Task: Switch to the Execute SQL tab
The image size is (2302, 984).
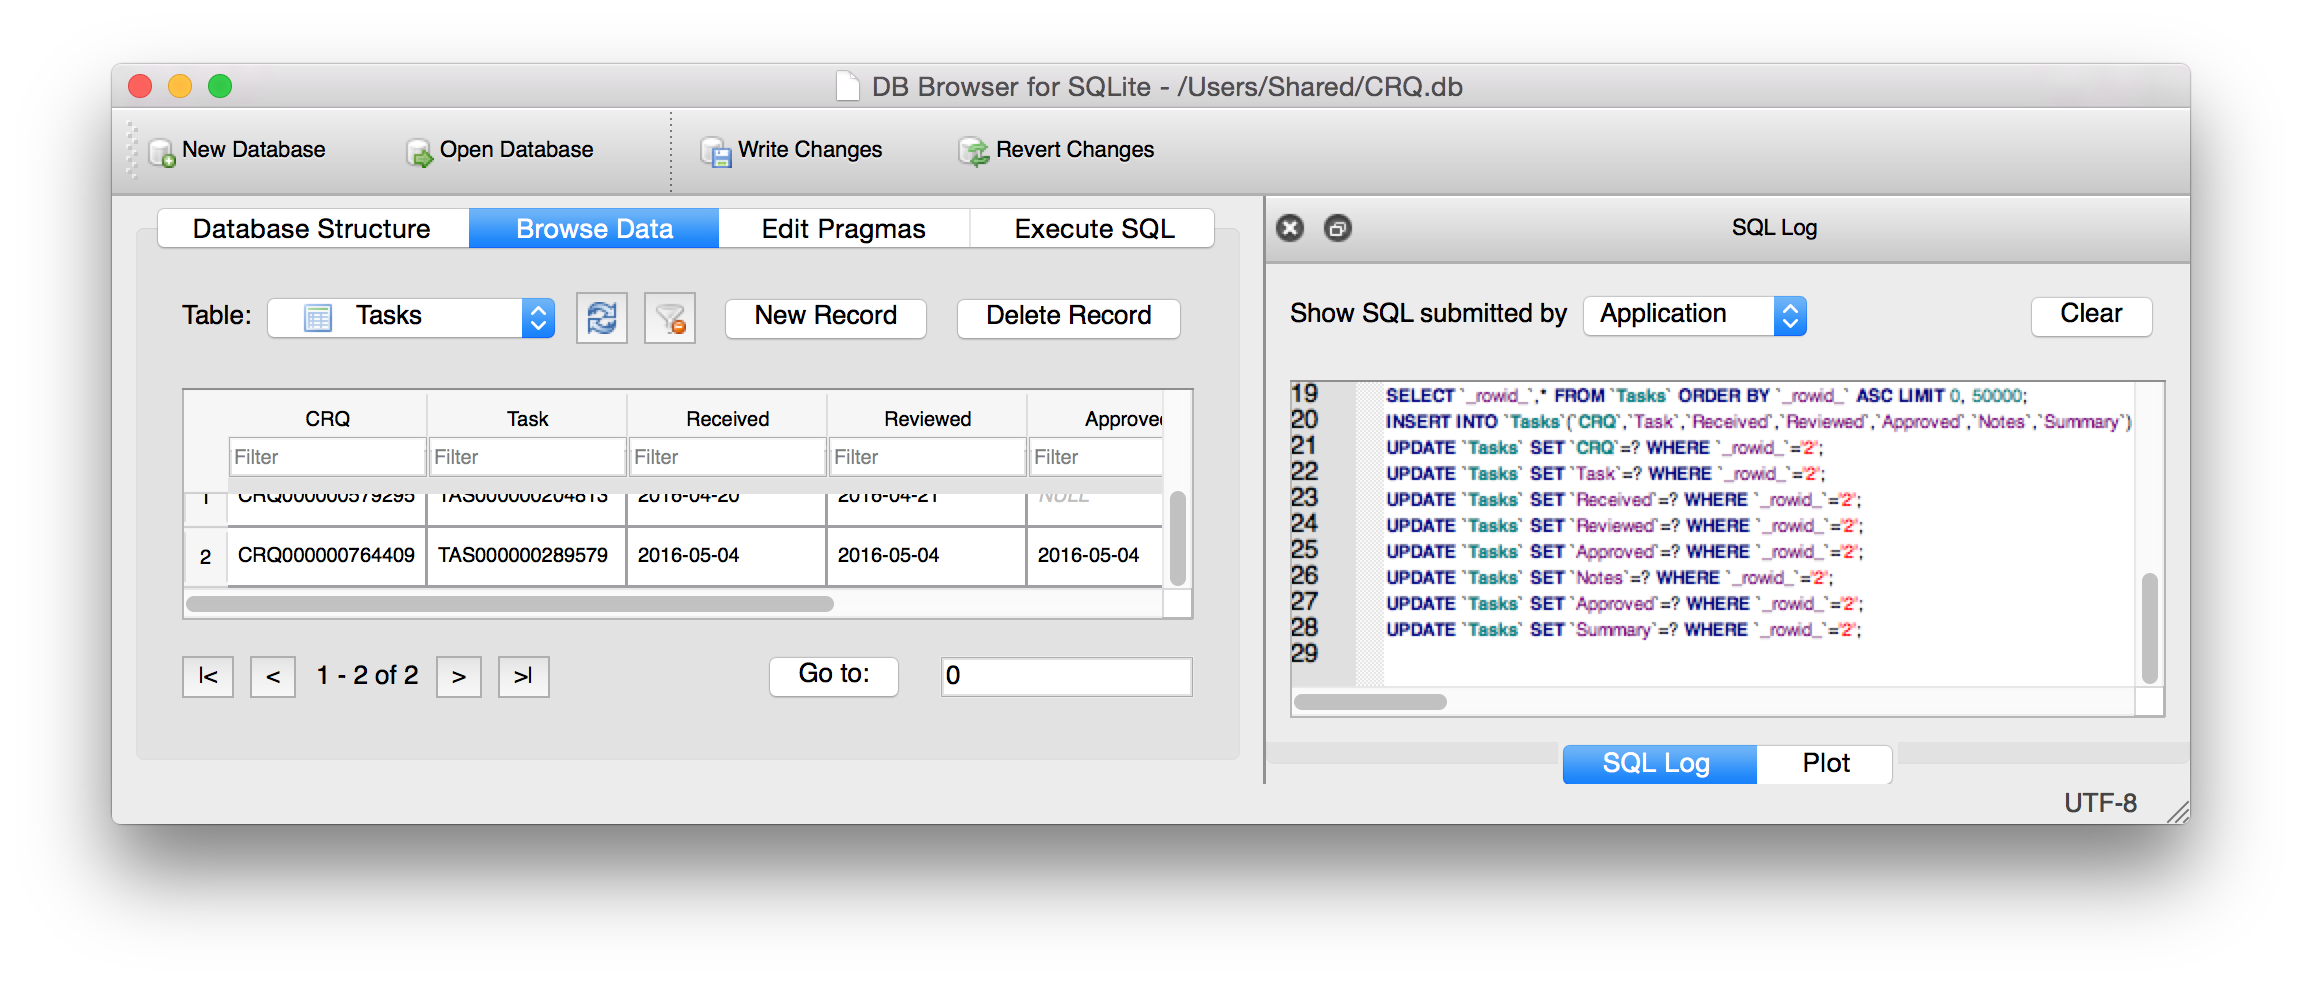Action: point(1092,228)
